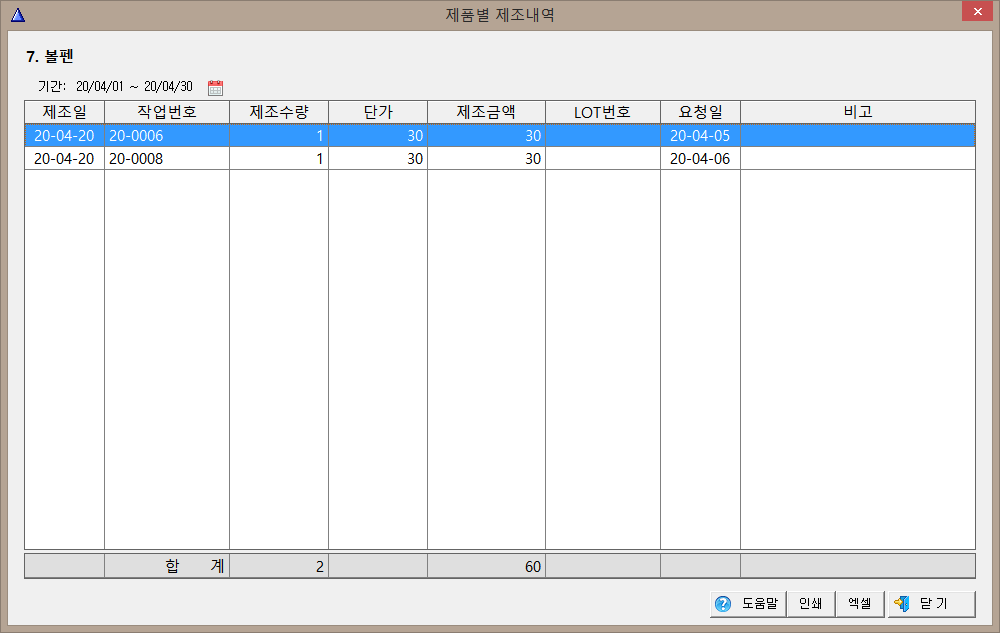Image resolution: width=1000 pixels, height=633 pixels.
Task: Click the 비고 column header
Action: click(x=858, y=112)
